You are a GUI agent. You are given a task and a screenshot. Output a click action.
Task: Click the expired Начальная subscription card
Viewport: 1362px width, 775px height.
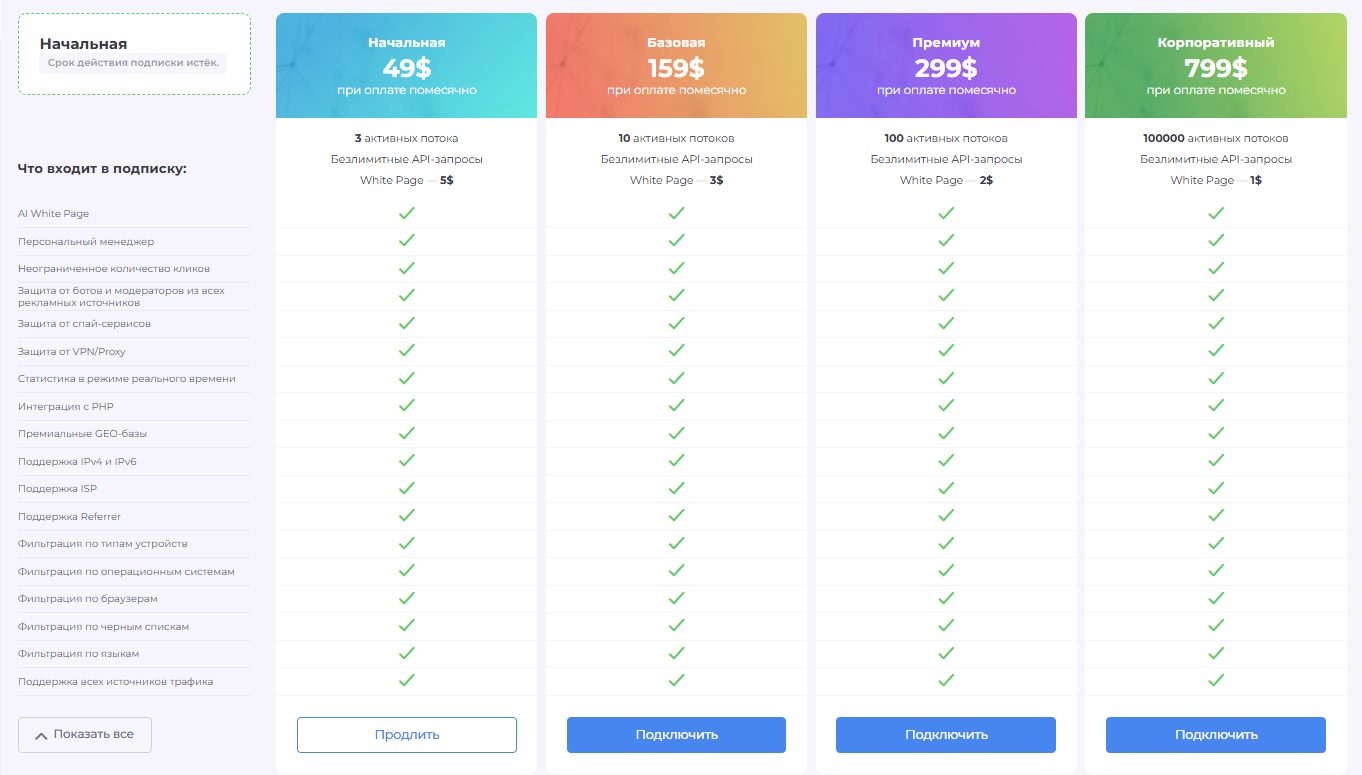(134, 54)
